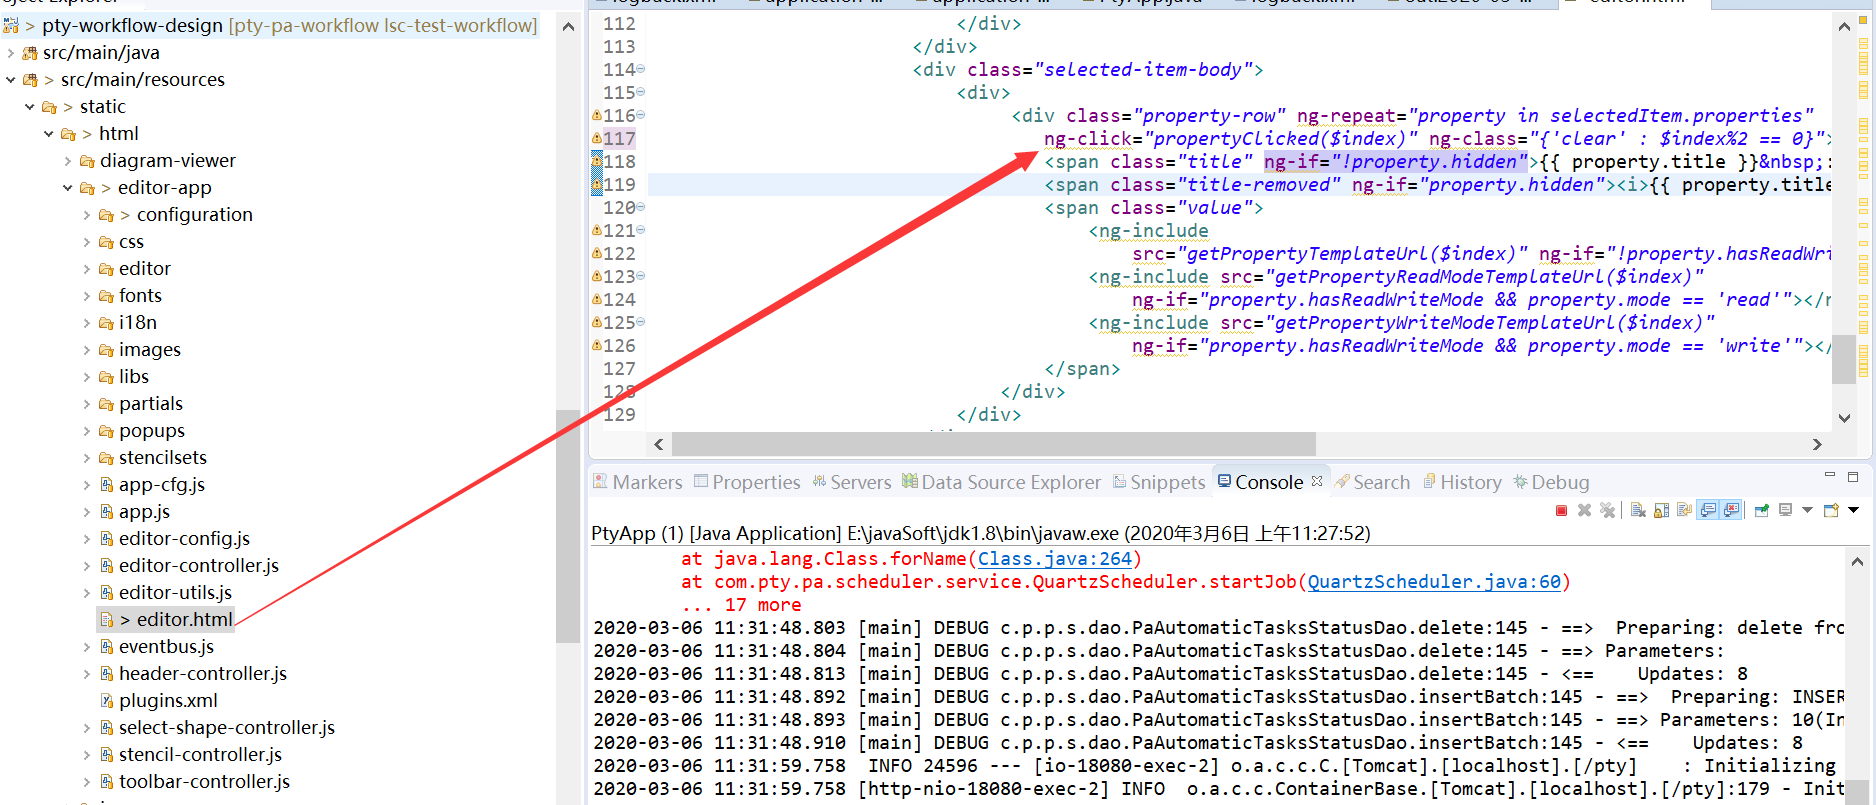
Task: Click the Data Source Explorer tab icon
Action: 910,482
